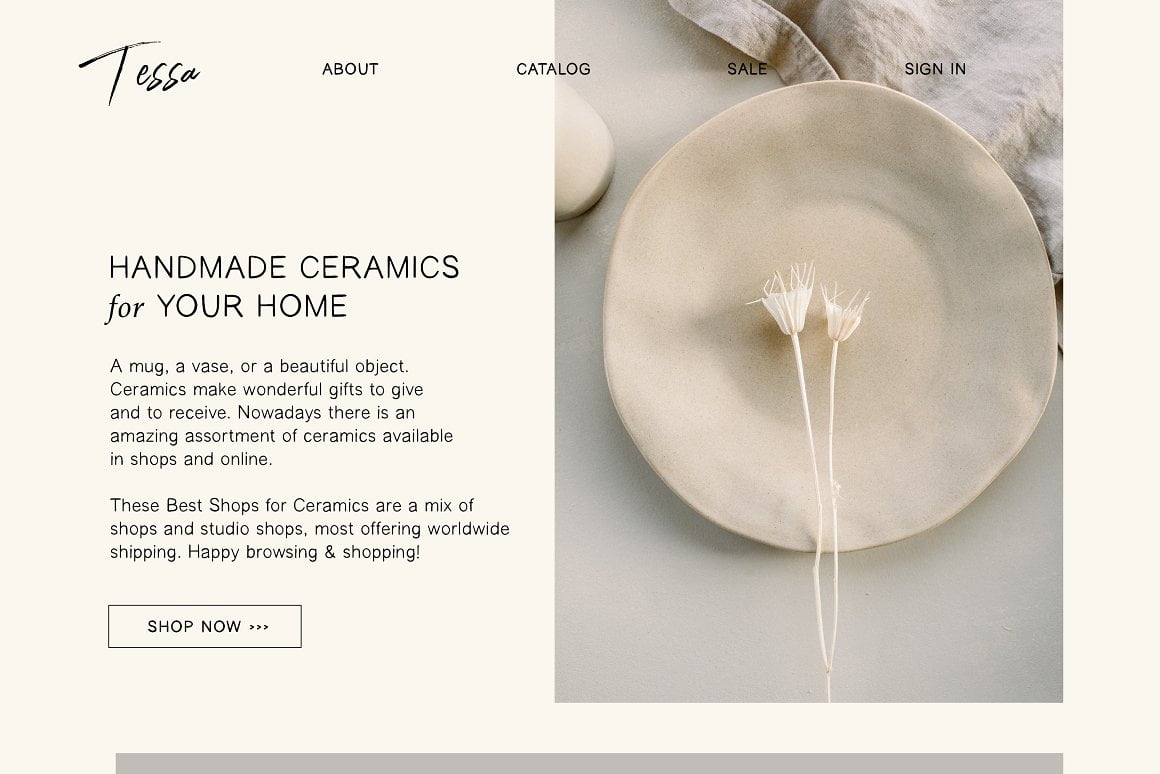Click the Tessa handwritten logo
This screenshot has width=1160, height=774.
coord(139,73)
